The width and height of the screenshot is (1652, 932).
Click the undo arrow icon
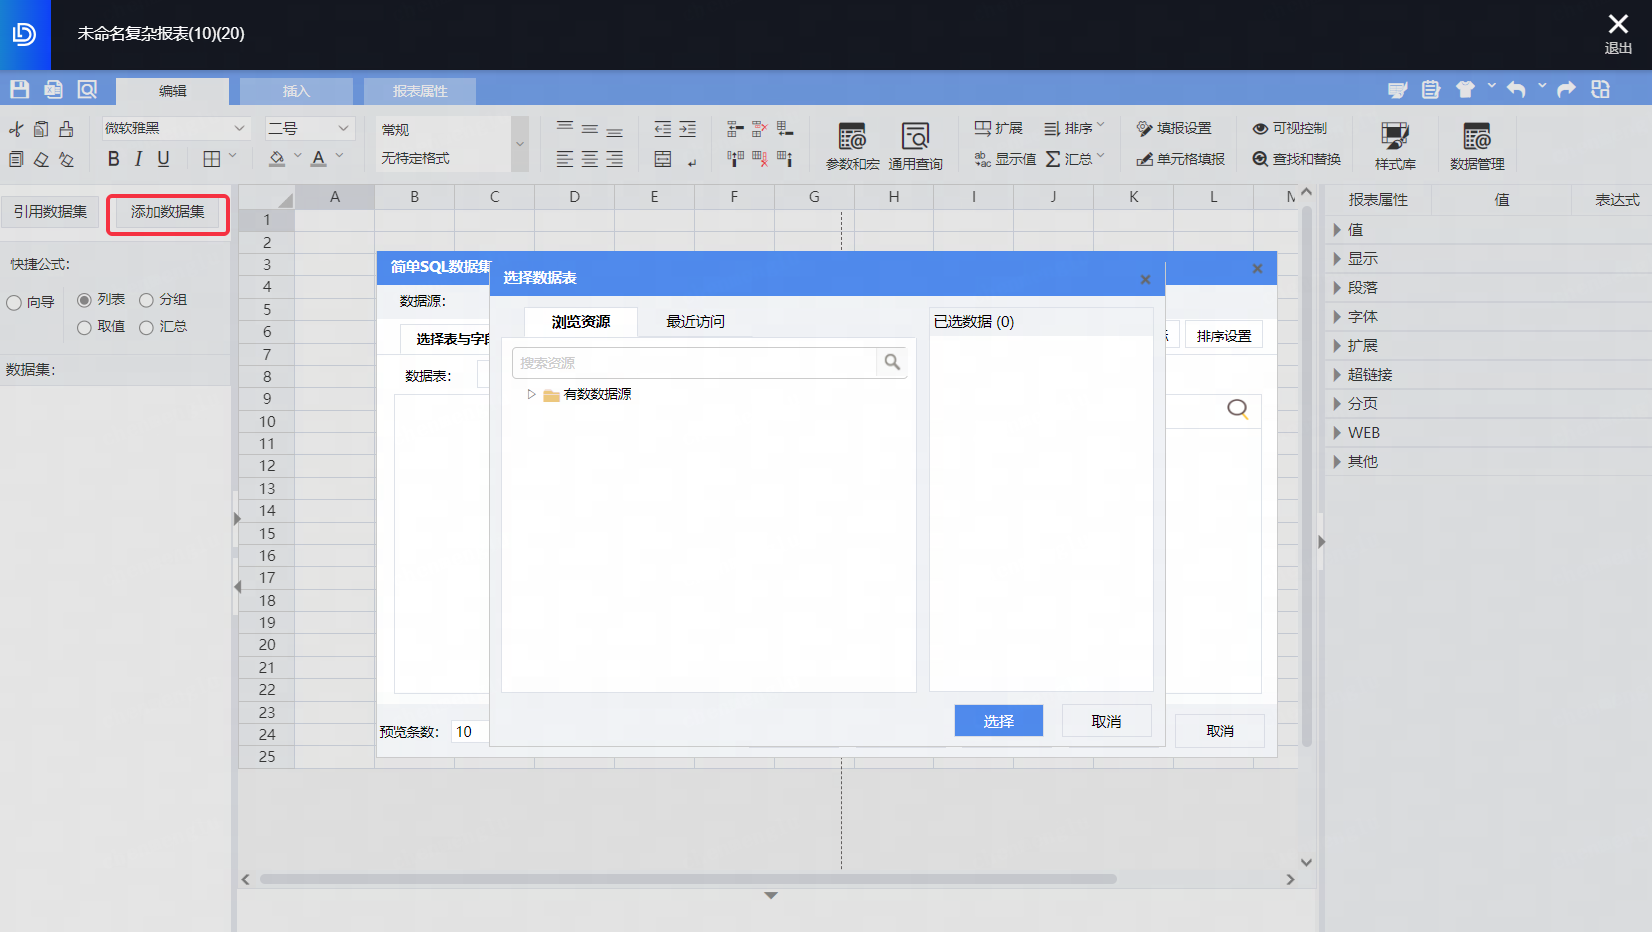[x=1516, y=90]
